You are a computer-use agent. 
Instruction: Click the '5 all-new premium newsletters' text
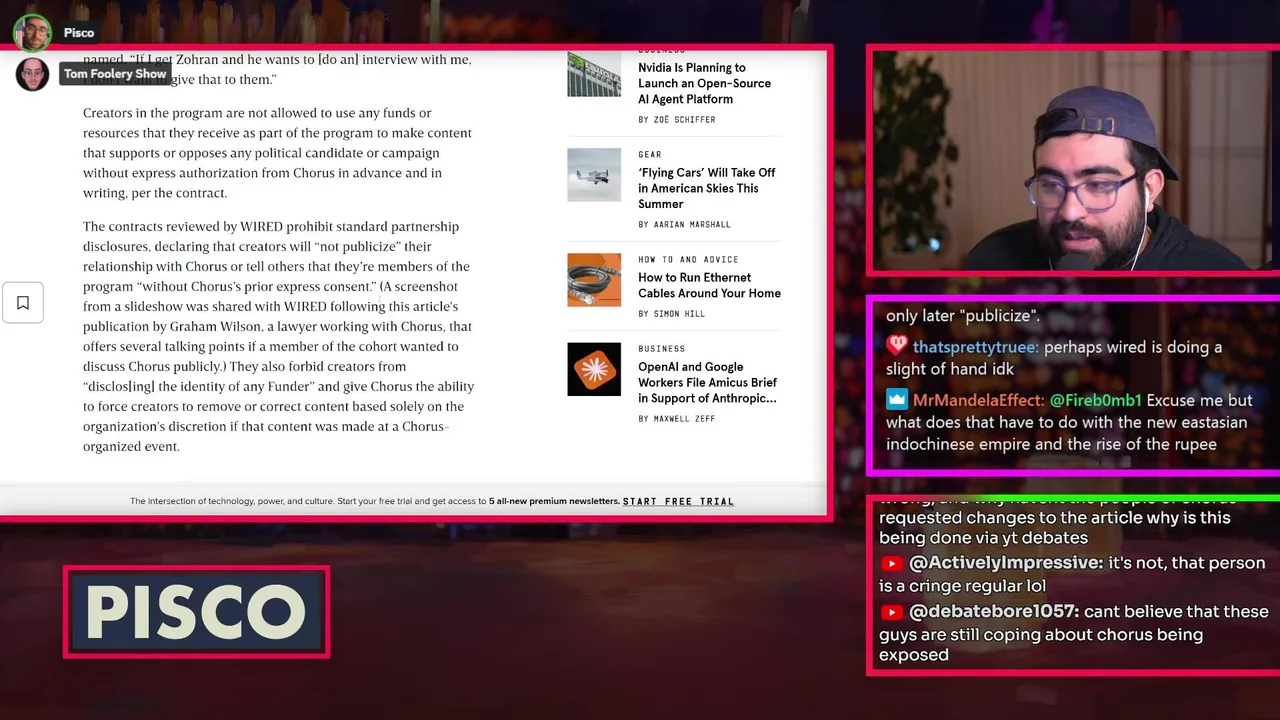[554, 501]
